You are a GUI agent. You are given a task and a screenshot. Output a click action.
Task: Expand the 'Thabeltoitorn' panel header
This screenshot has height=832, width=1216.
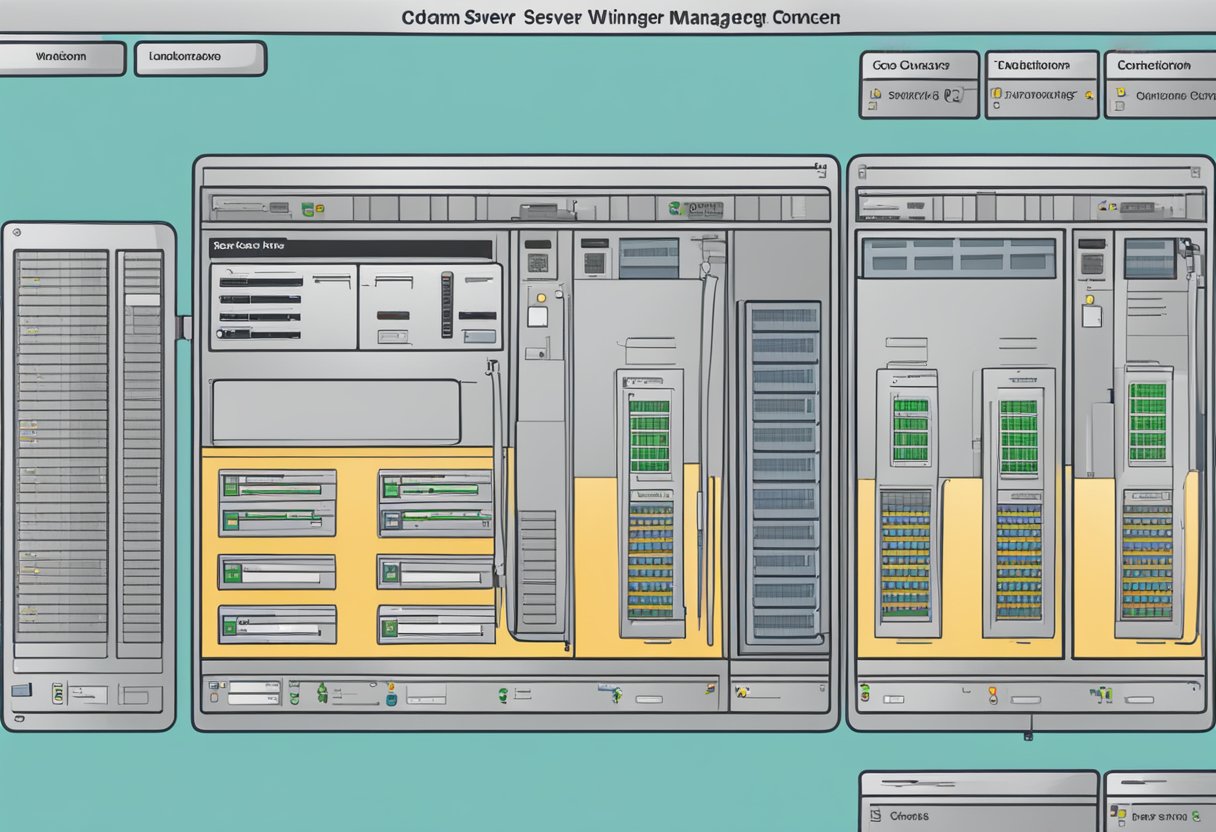pyautogui.click(x=1041, y=65)
